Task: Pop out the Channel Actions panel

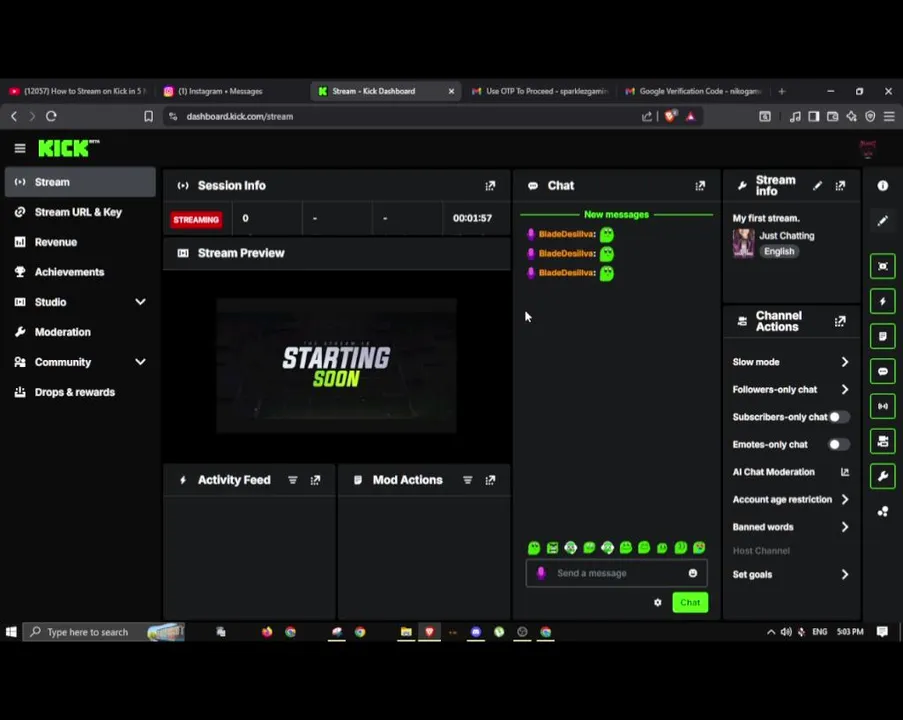Action: 840,321
